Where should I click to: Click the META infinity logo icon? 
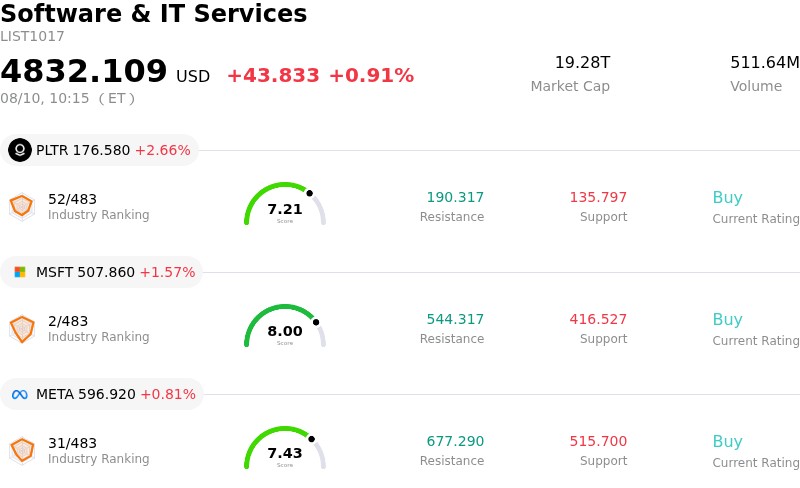click(x=20, y=394)
